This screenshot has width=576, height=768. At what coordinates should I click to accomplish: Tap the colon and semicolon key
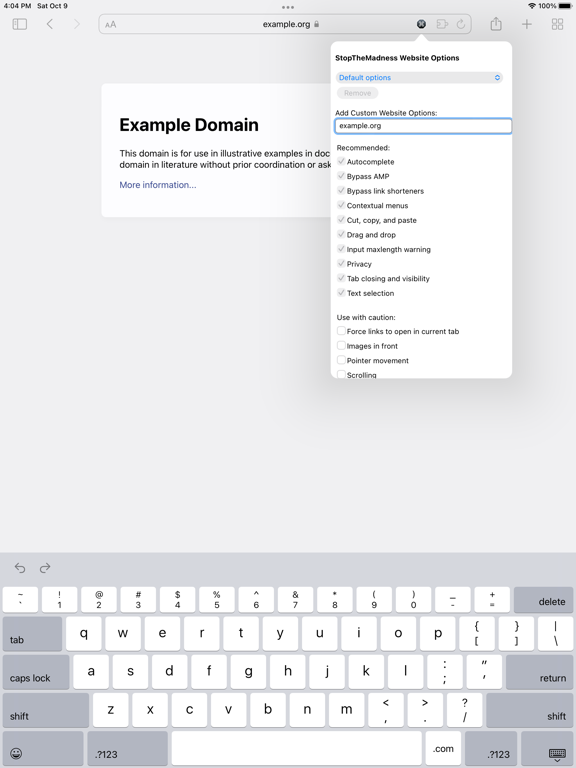click(x=445, y=672)
